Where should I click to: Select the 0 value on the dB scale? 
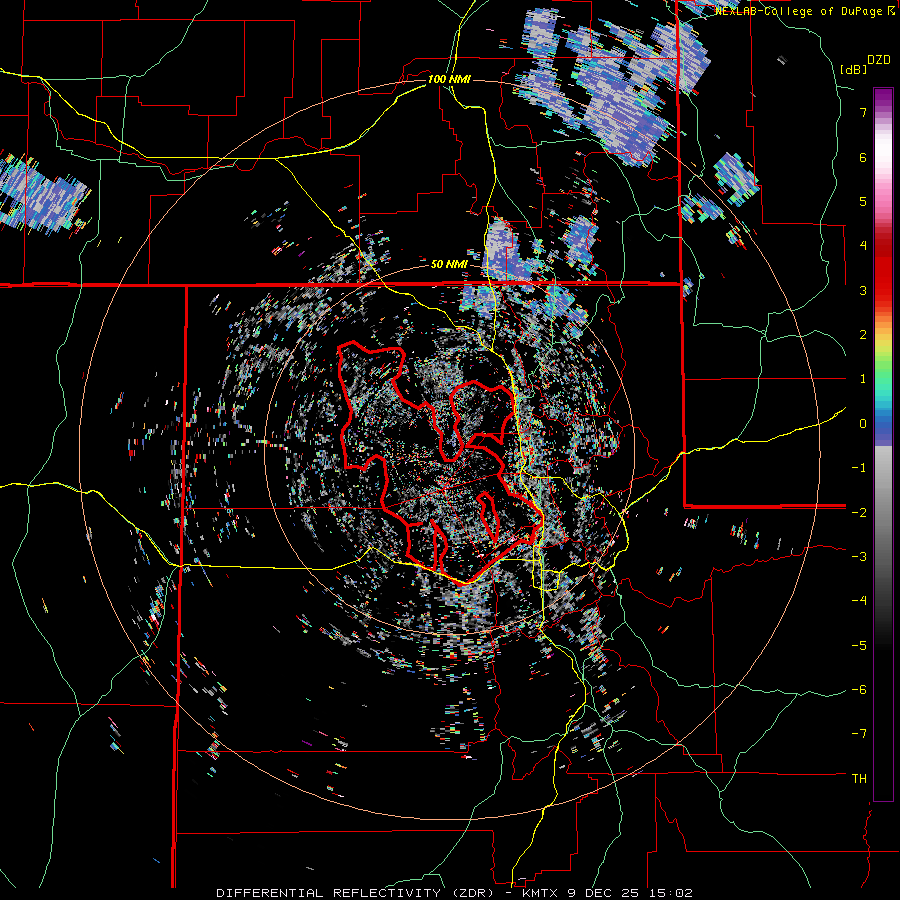tap(863, 424)
